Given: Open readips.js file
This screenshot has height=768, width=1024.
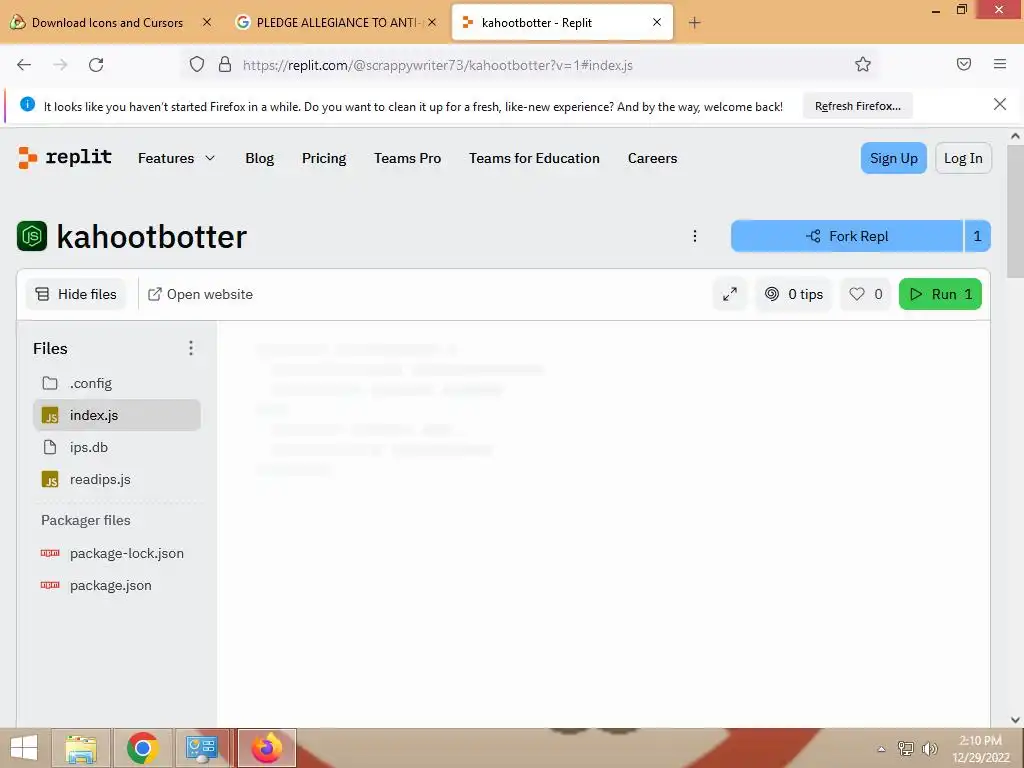Looking at the screenshot, I should tap(117, 479).
